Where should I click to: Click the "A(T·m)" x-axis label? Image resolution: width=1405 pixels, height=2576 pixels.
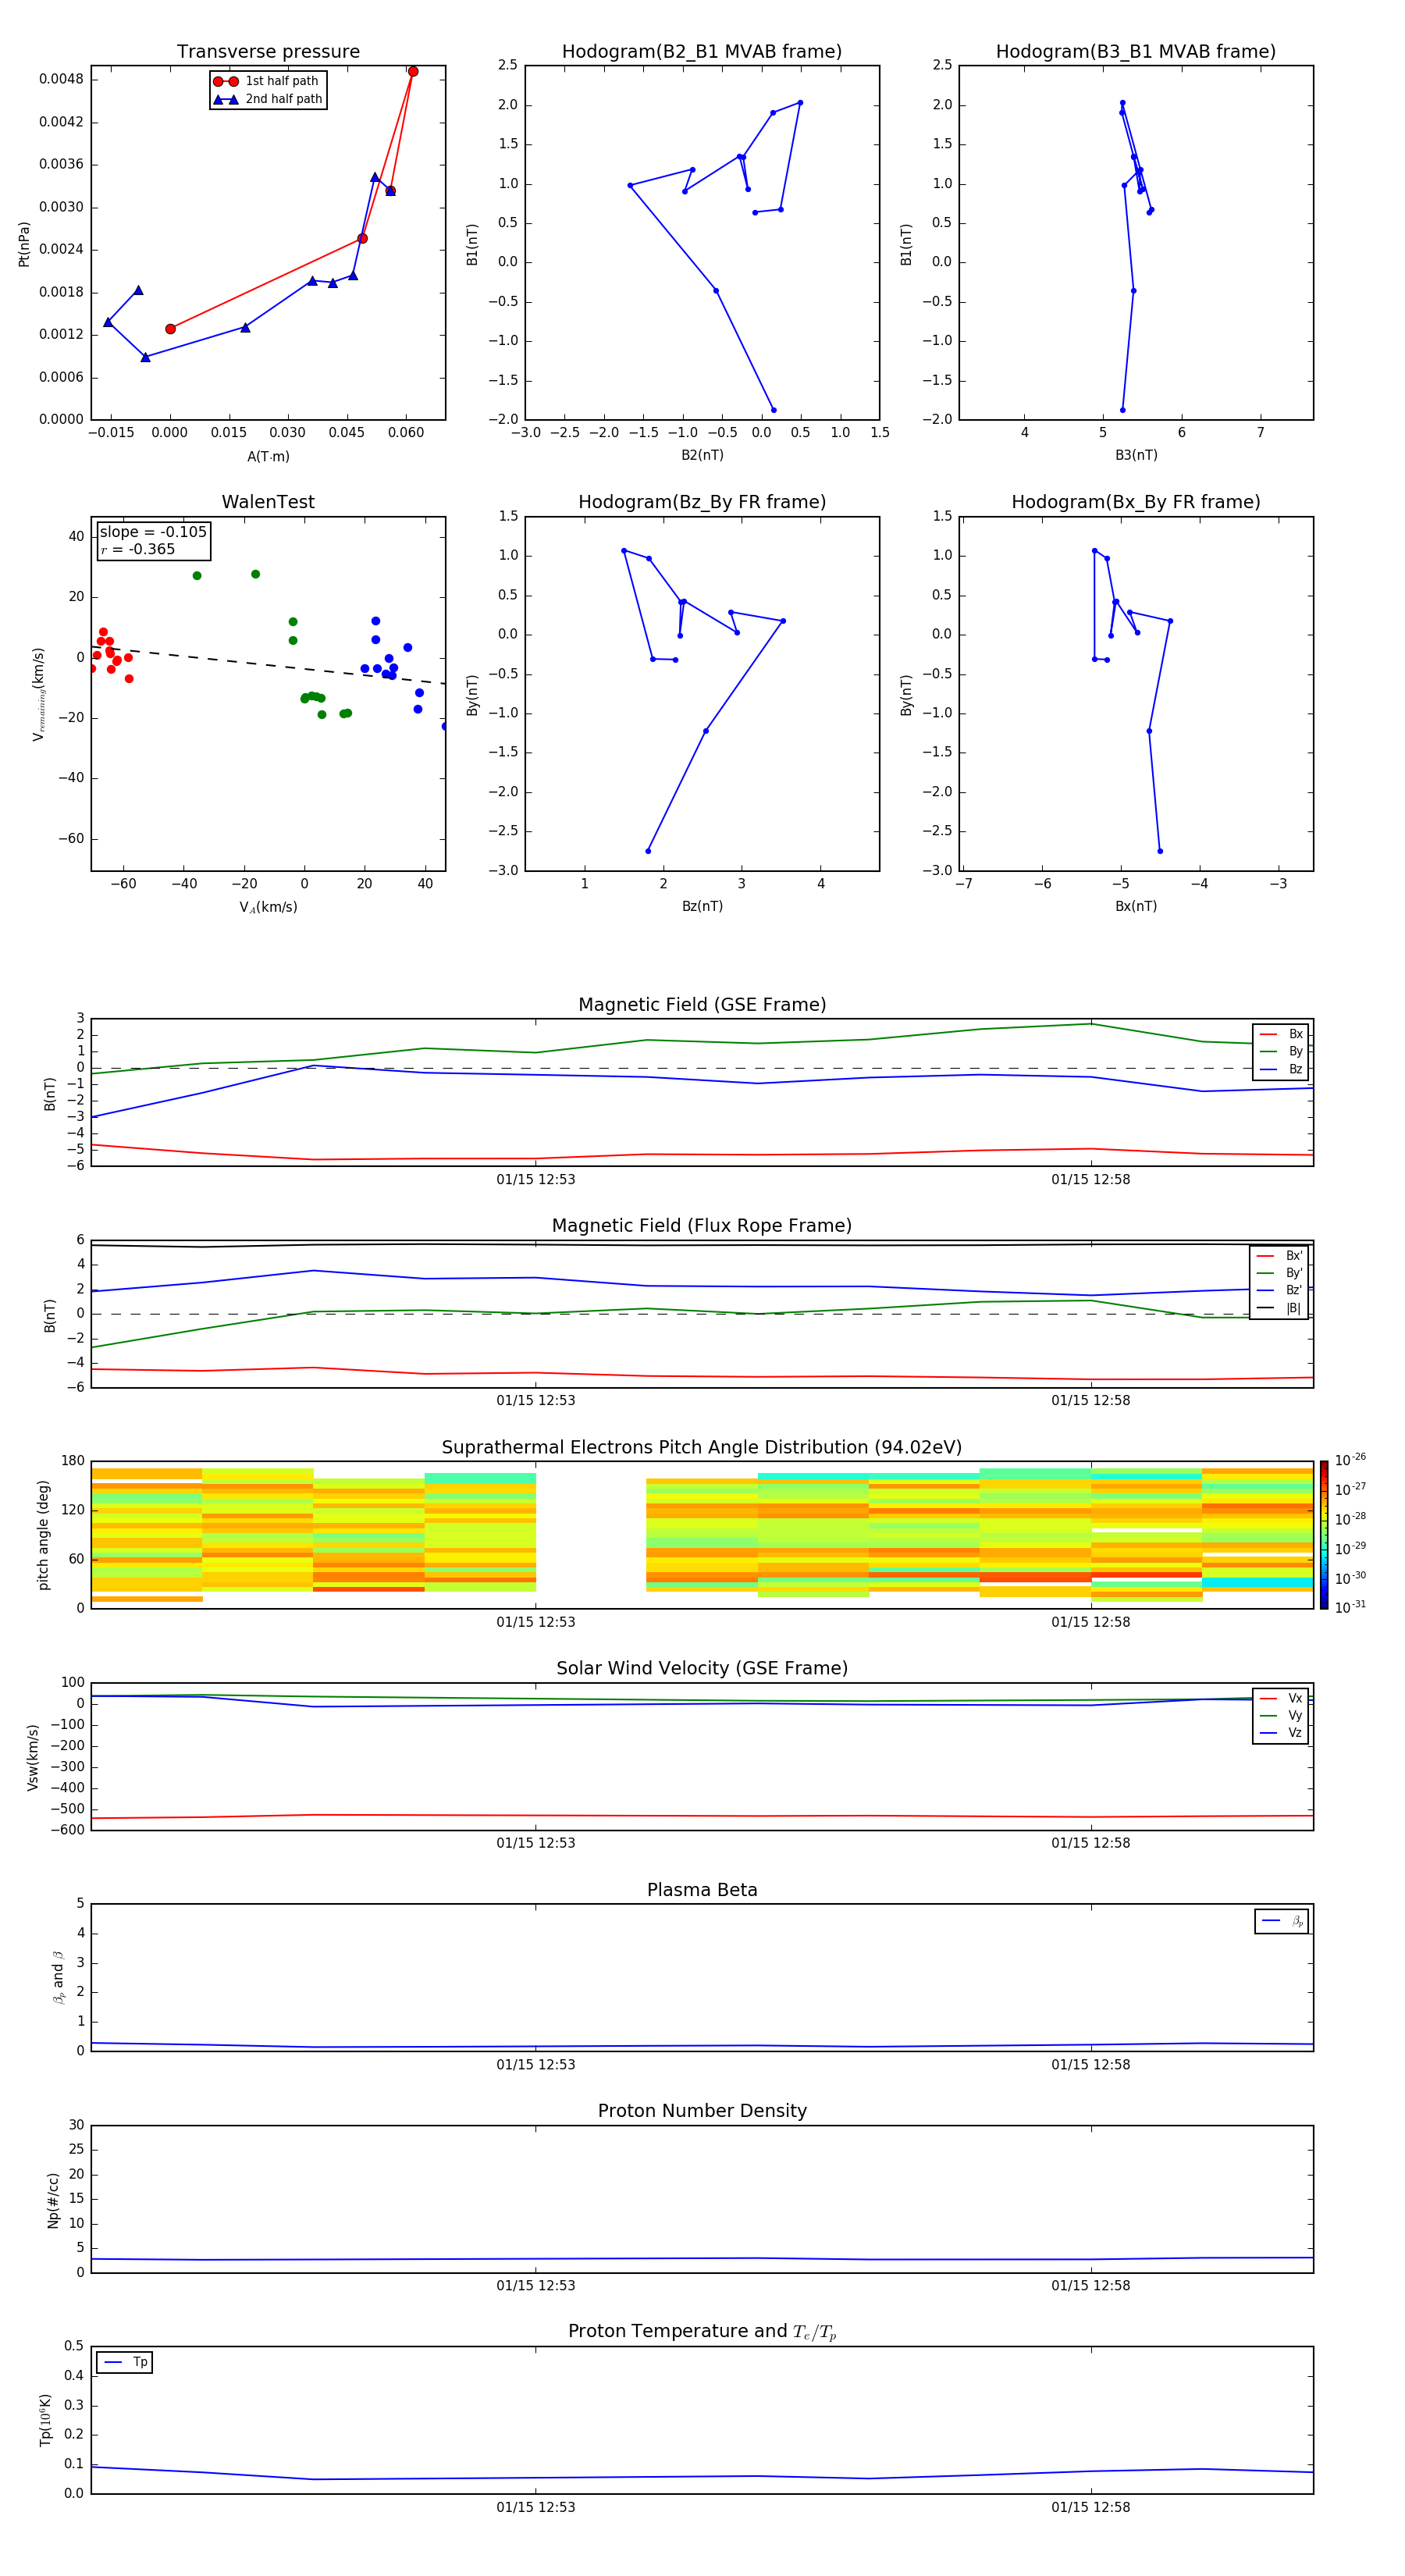click(268, 456)
